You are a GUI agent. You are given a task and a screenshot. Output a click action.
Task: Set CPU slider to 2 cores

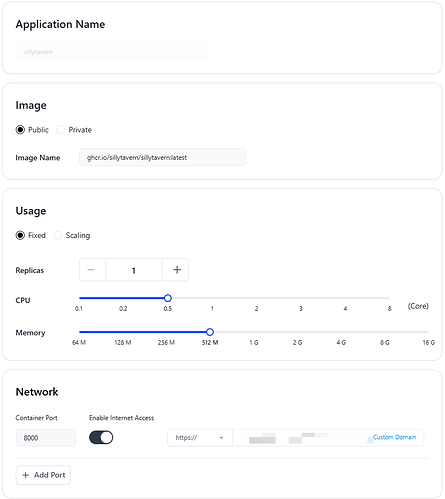[256, 298]
